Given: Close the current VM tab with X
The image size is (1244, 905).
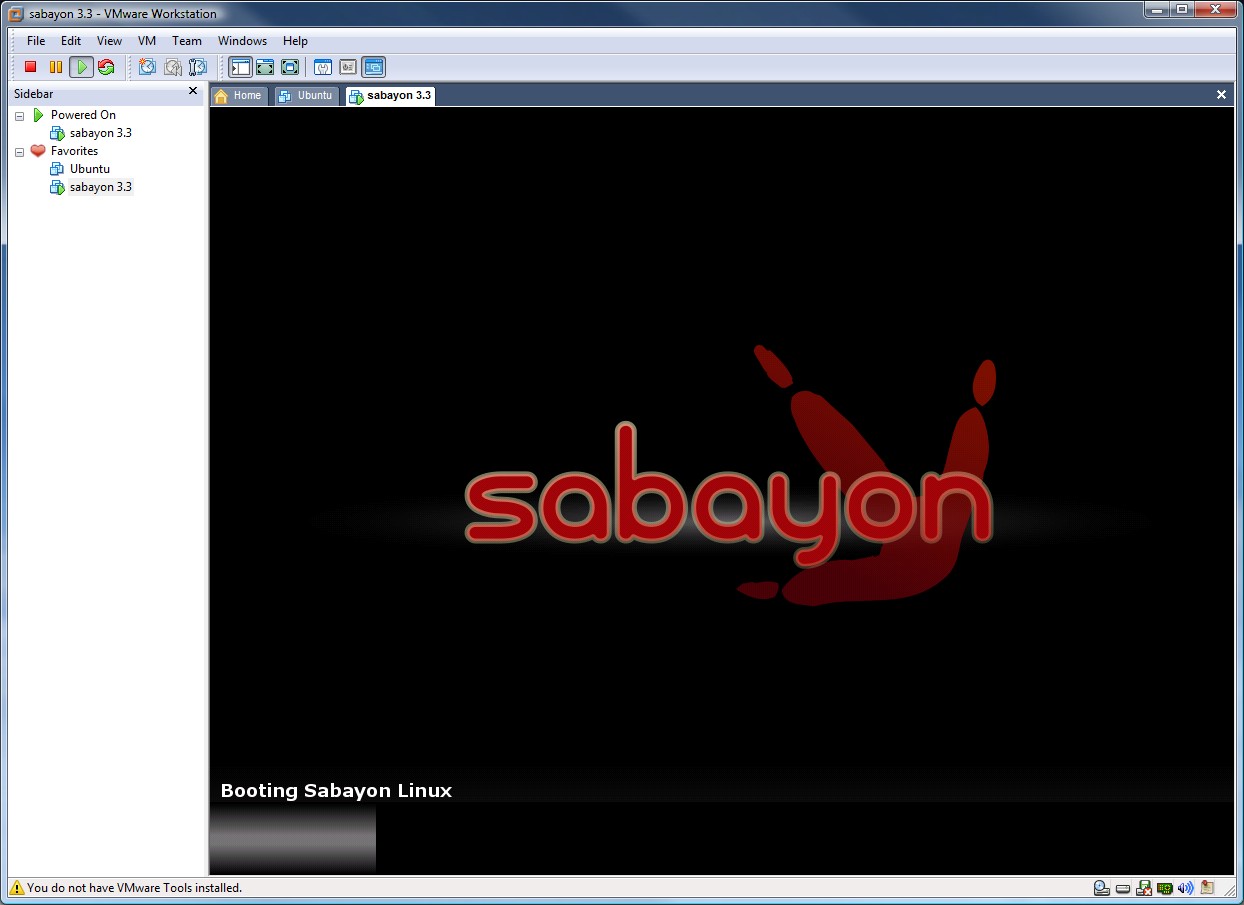Looking at the screenshot, I should coord(1221,94).
